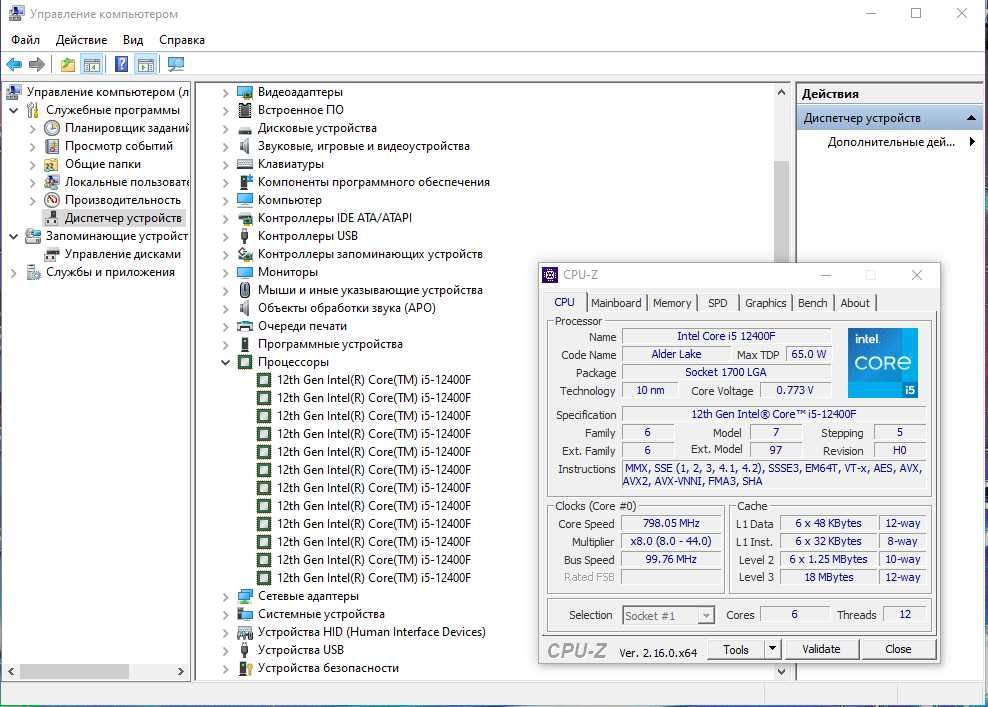Click the CPU-Z title bar app icon
The image size is (988, 707).
coord(549,275)
